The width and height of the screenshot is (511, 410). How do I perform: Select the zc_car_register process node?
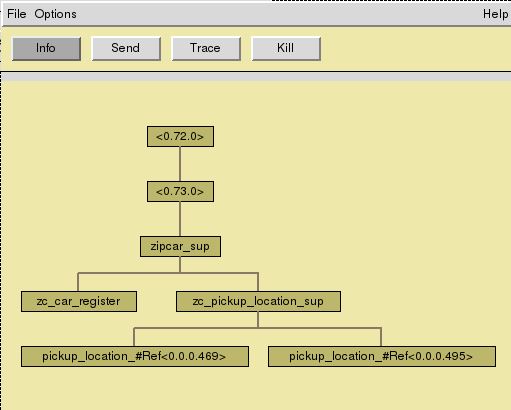click(x=79, y=301)
